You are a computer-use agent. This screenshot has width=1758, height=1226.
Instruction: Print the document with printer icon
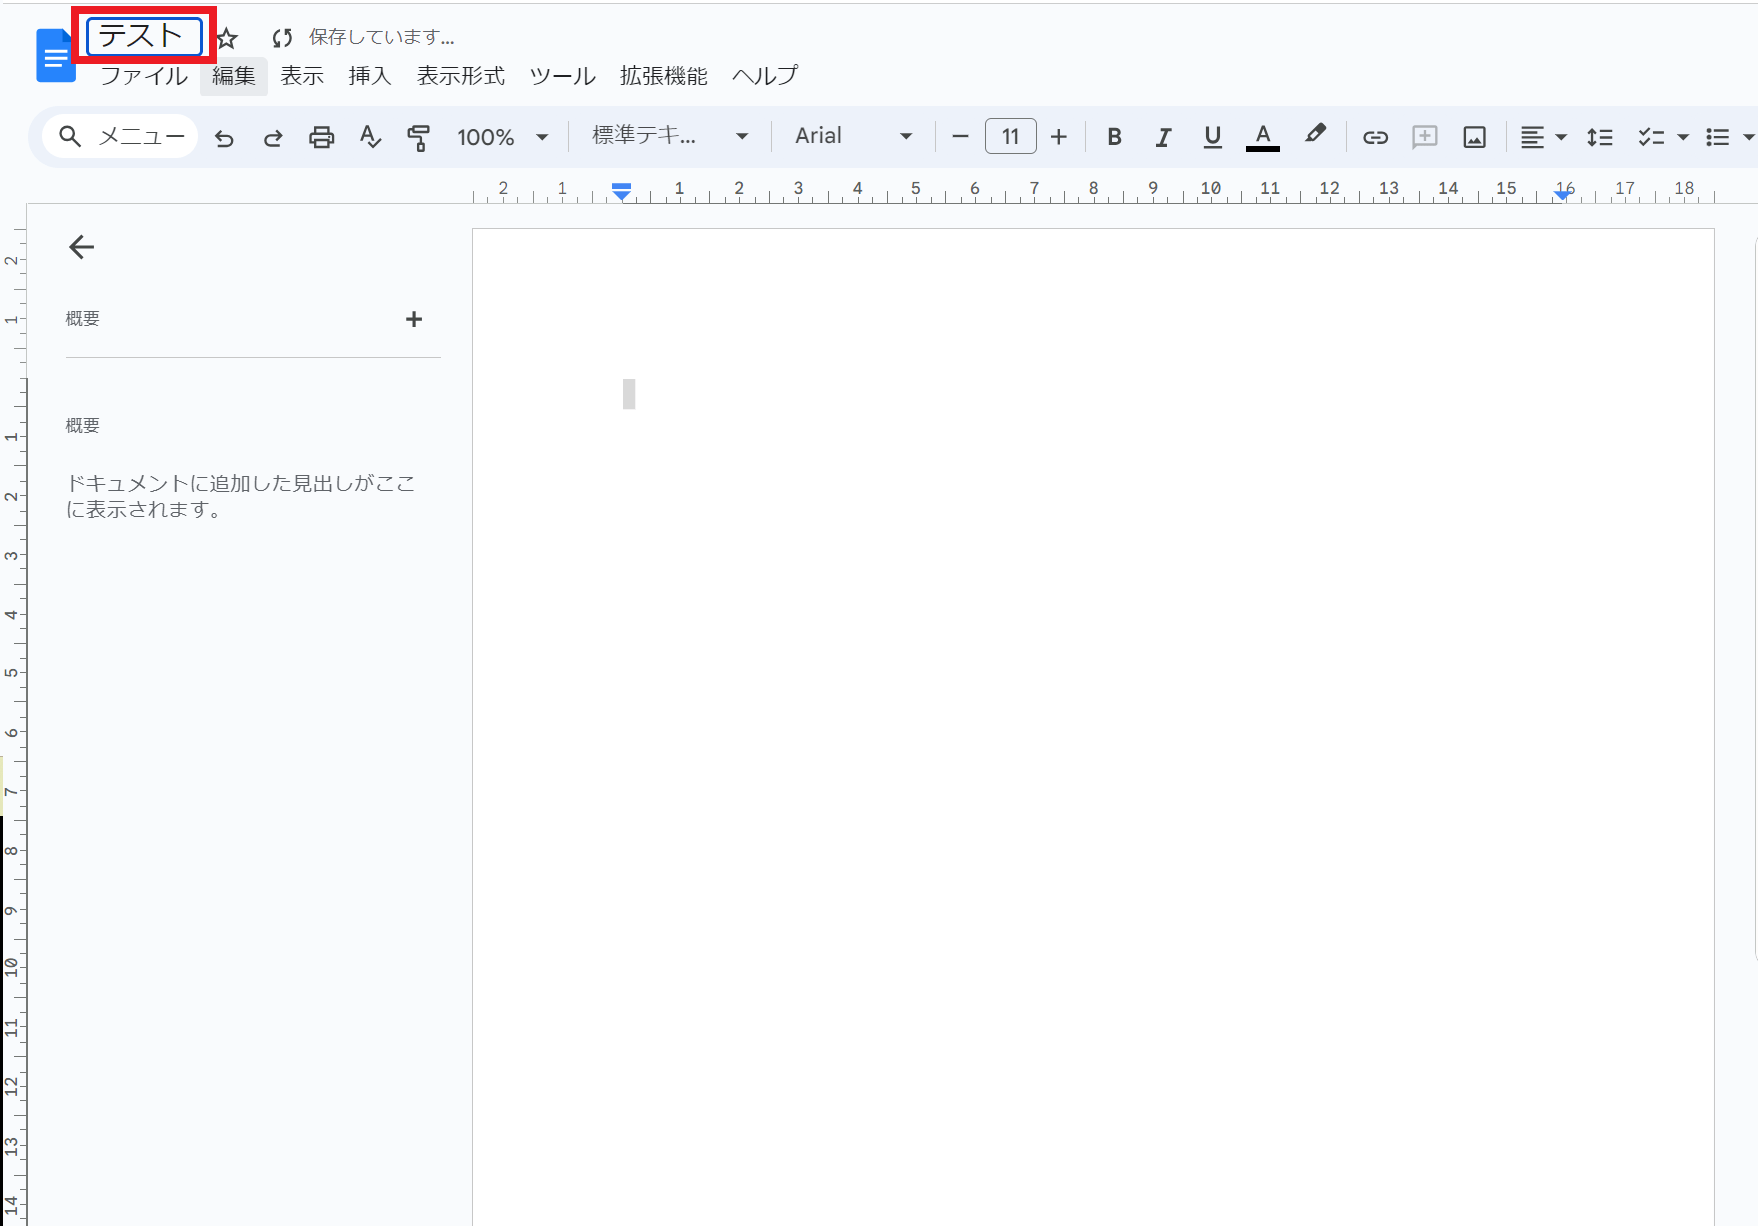coord(321,137)
